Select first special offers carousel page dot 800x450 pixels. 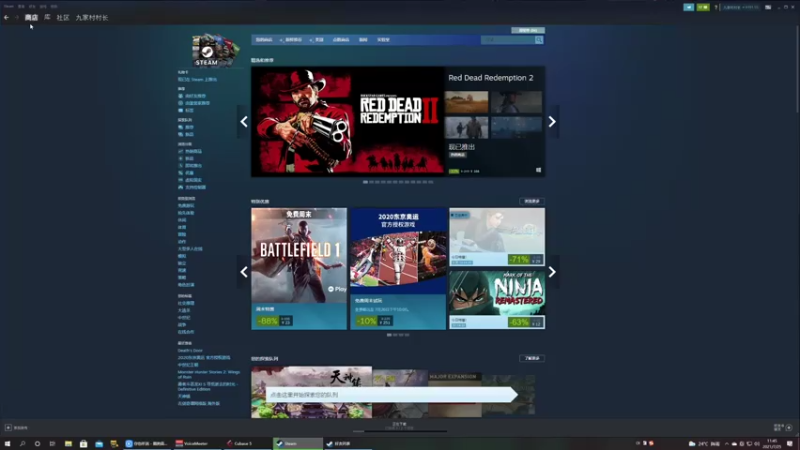[x=389, y=335]
